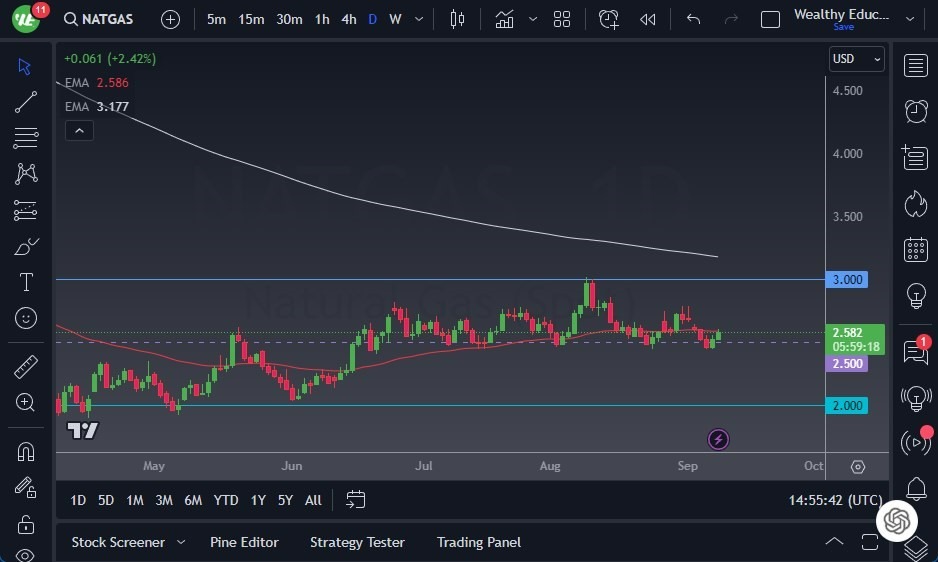Open chart settings gear icon
The width and height of the screenshot is (938, 562).
point(858,467)
